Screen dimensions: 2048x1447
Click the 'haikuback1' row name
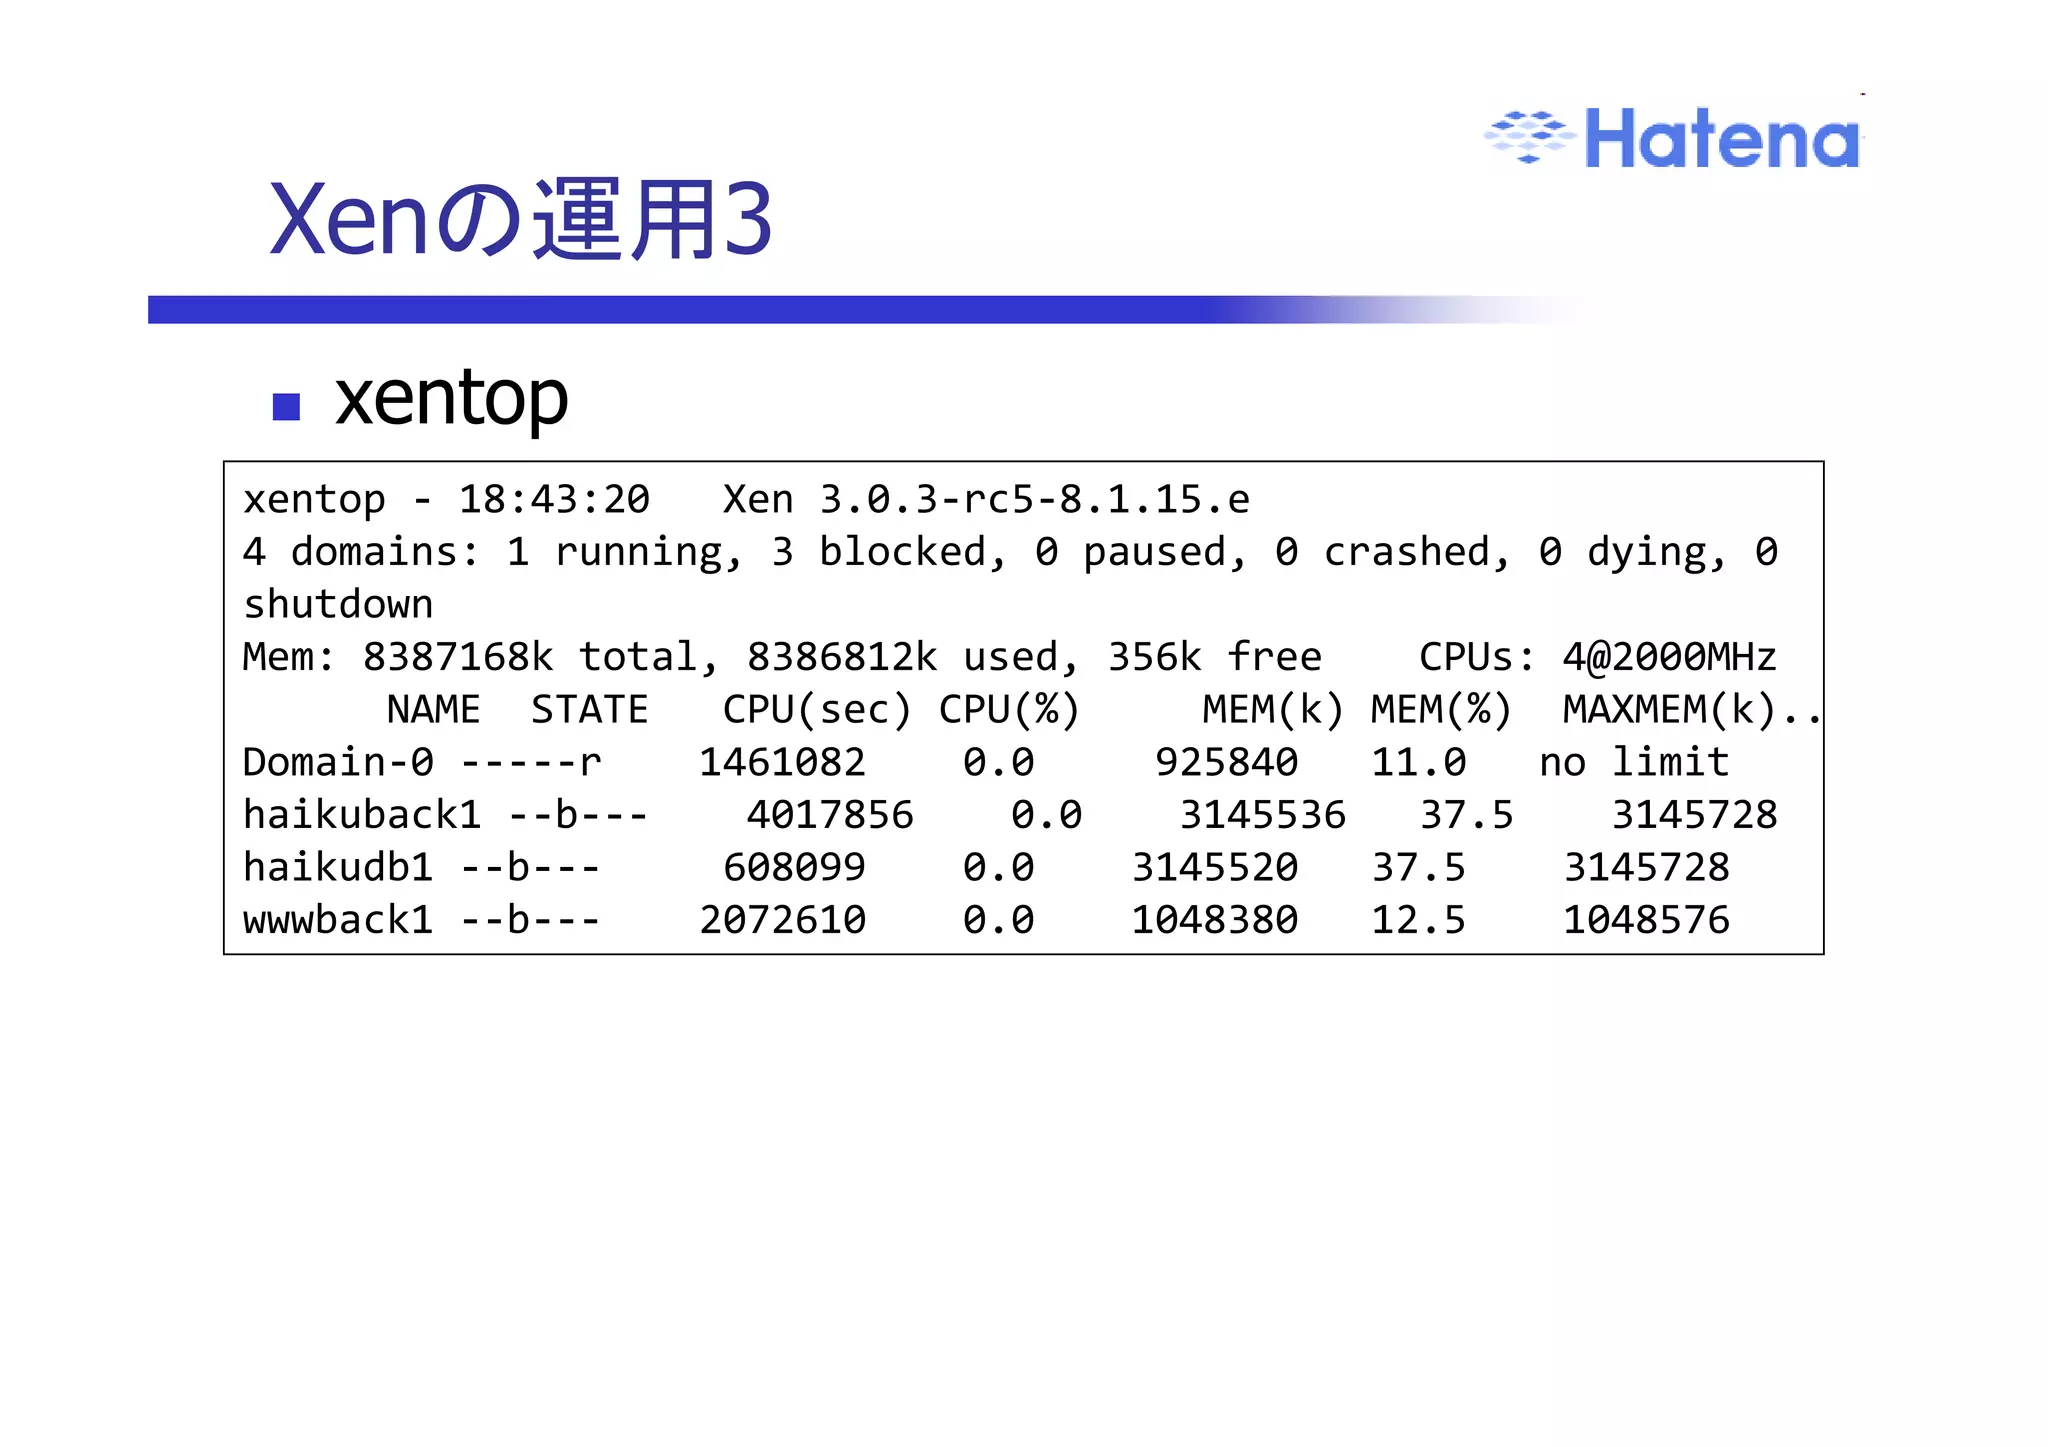pyautogui.click(x=362, y=814)
